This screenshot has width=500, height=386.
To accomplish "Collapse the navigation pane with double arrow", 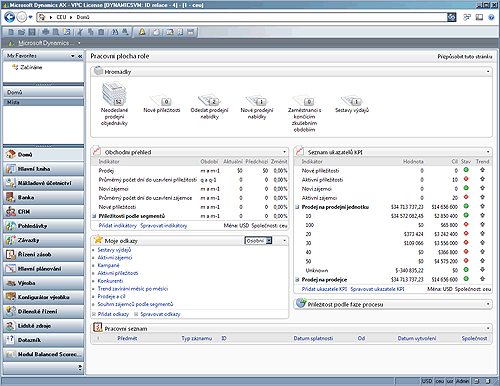I will click(80, 56).
